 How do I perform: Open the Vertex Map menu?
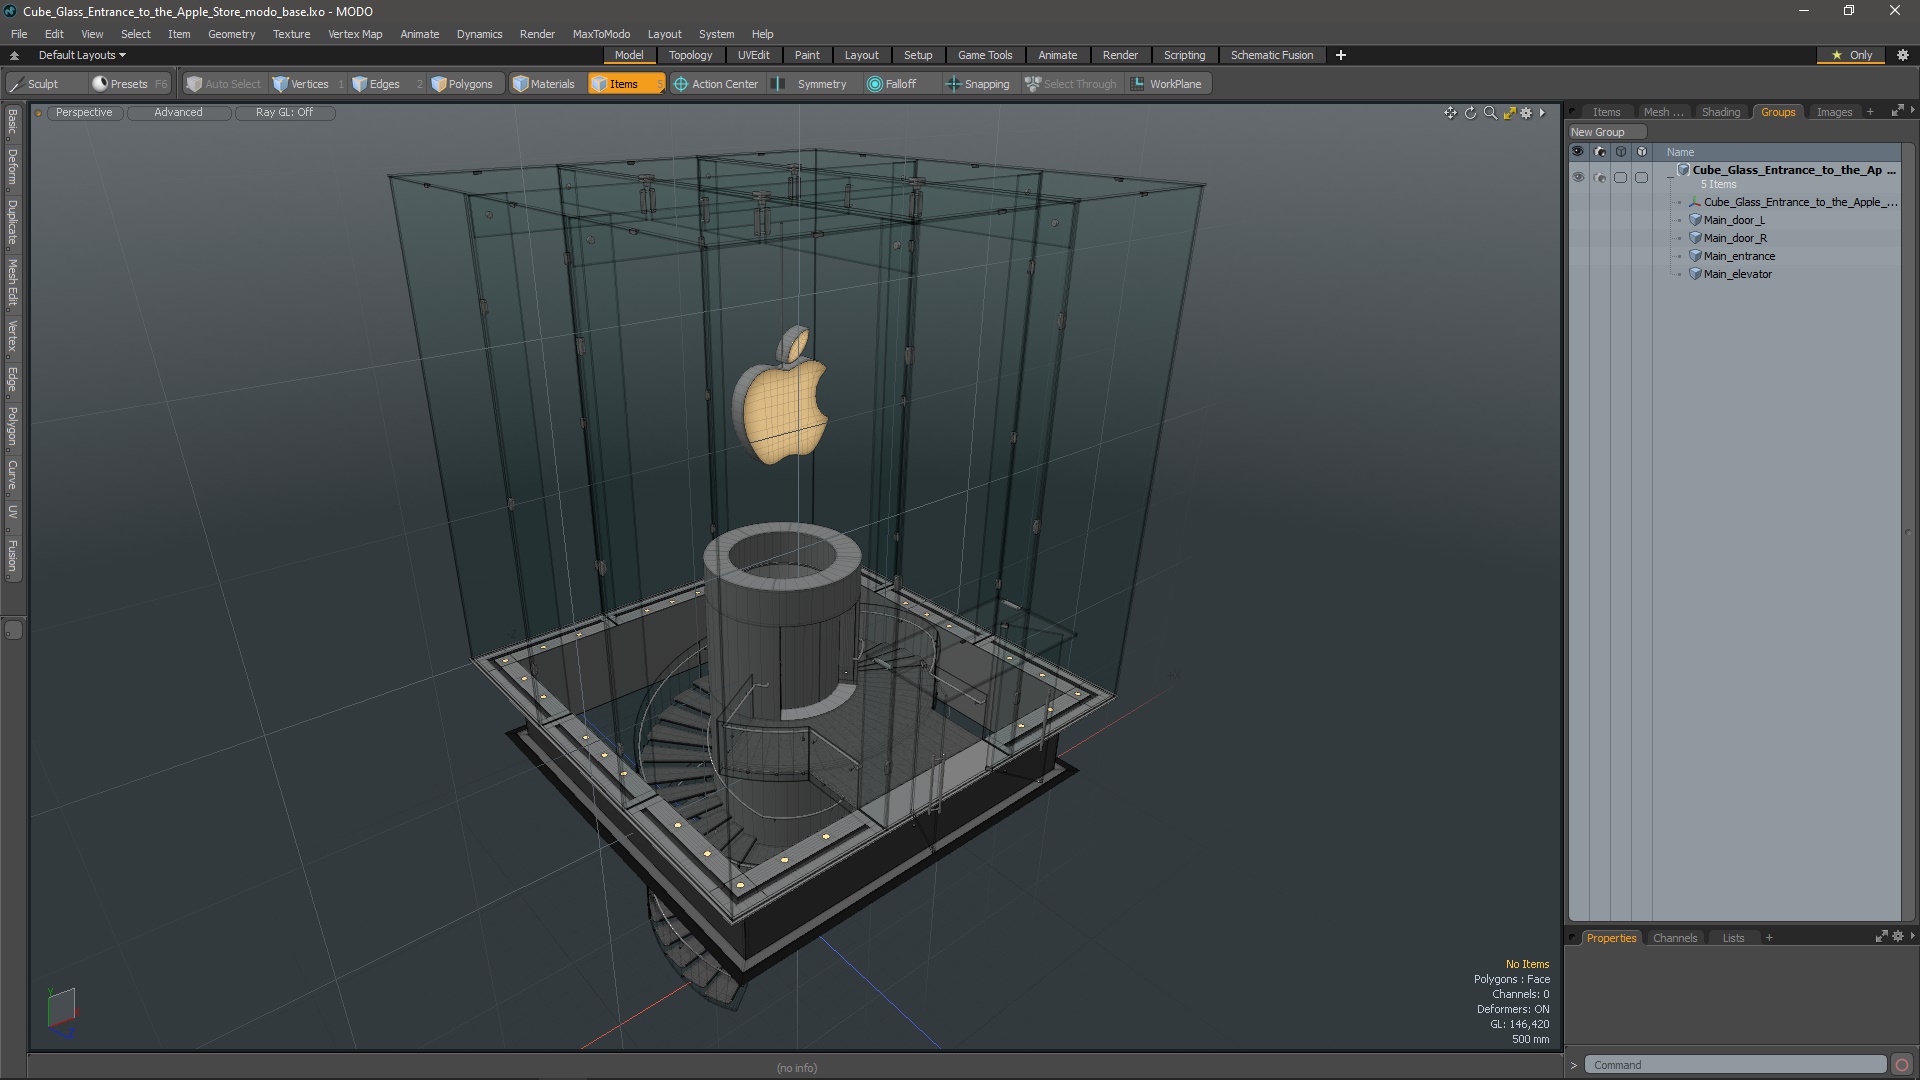355,34
